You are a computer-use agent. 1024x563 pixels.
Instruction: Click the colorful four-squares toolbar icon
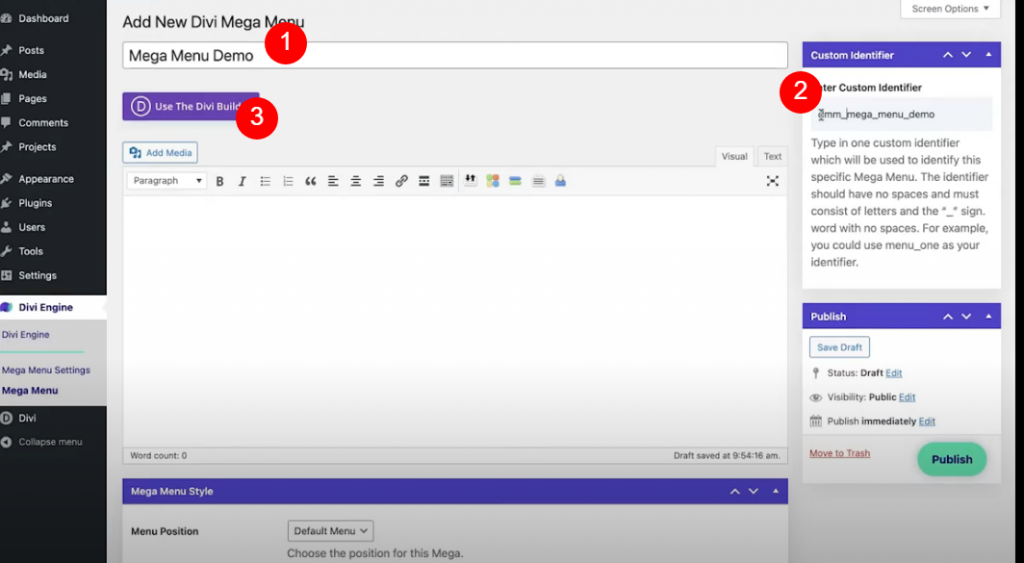coord(492,181)
